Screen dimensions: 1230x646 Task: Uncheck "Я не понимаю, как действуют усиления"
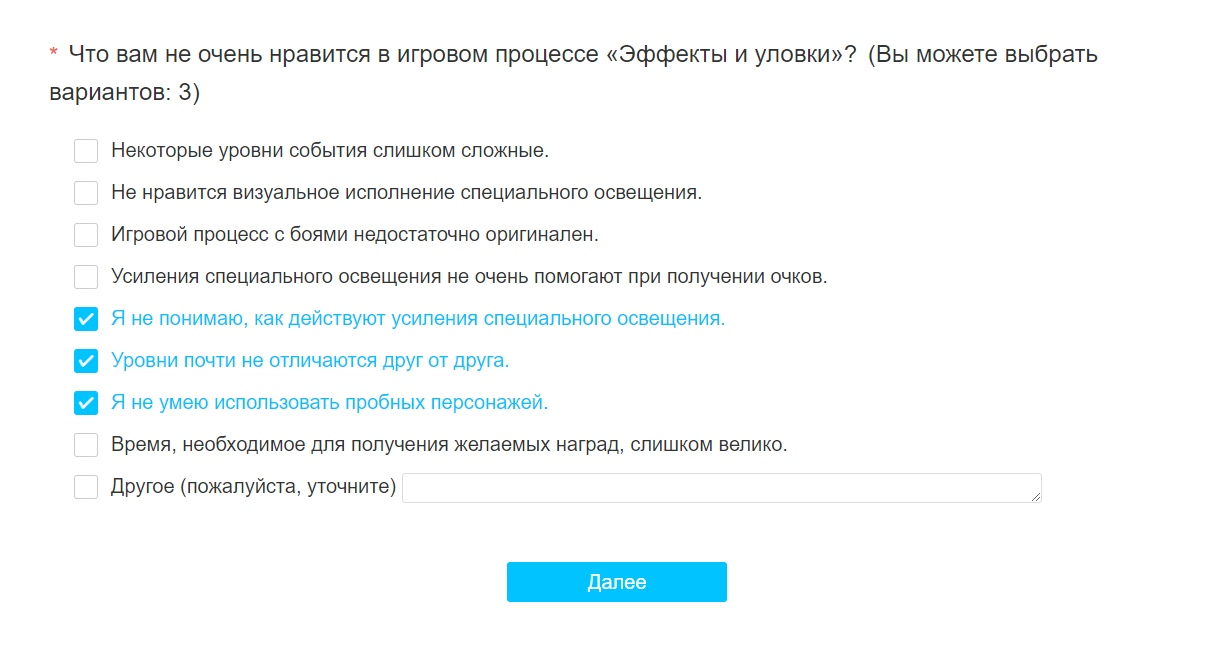coord(86,319)
